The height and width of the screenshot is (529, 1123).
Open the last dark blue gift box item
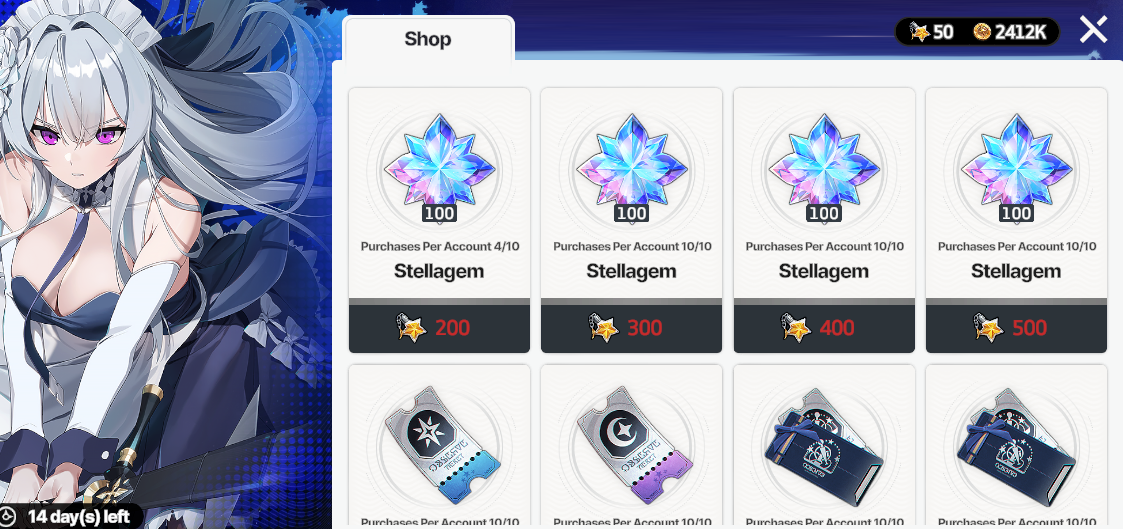click(x=1016, y=445)
